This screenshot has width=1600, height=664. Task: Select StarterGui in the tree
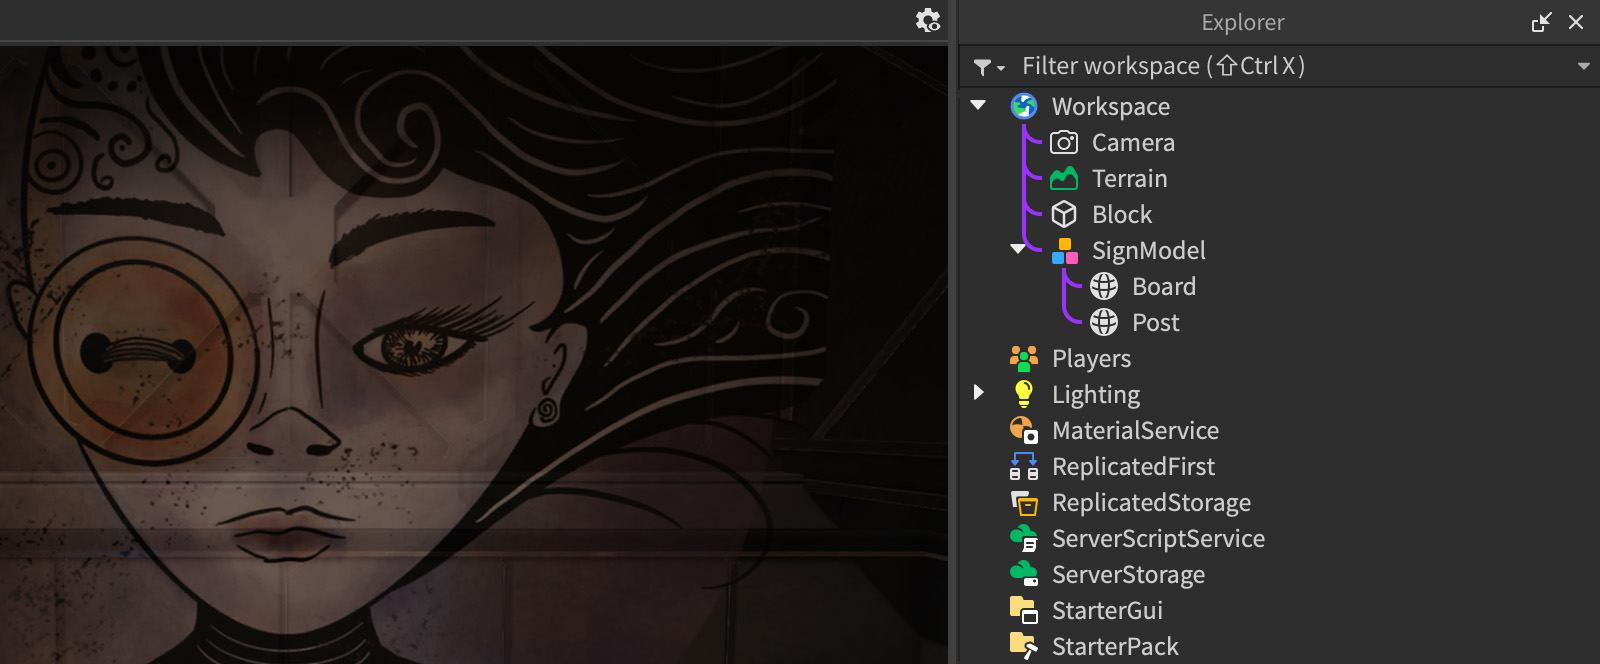pyautogui.click(x=1107, y=610)
